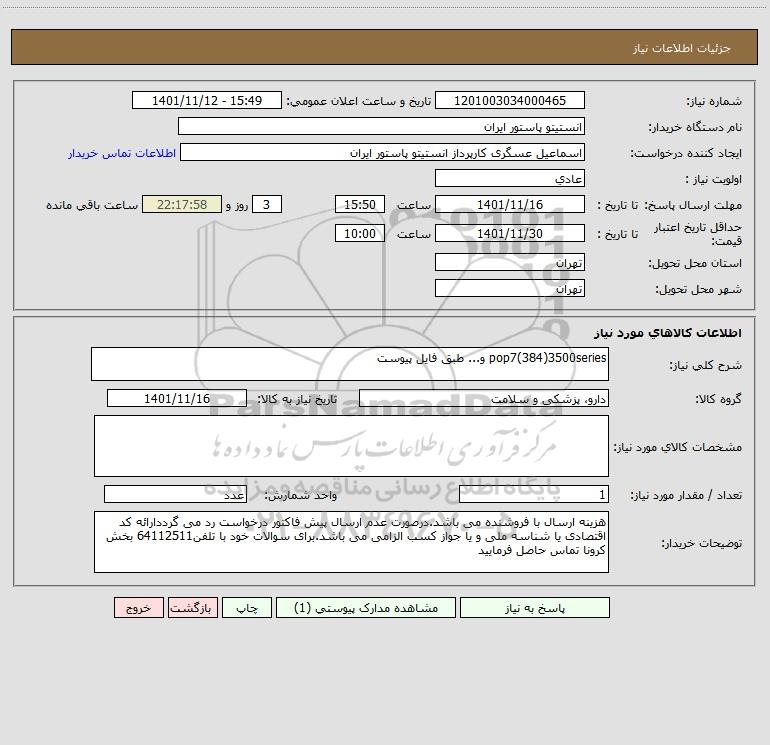Click the remaining days field showing 3
Viewport: 770px width, 745px height.
(267, 204)
